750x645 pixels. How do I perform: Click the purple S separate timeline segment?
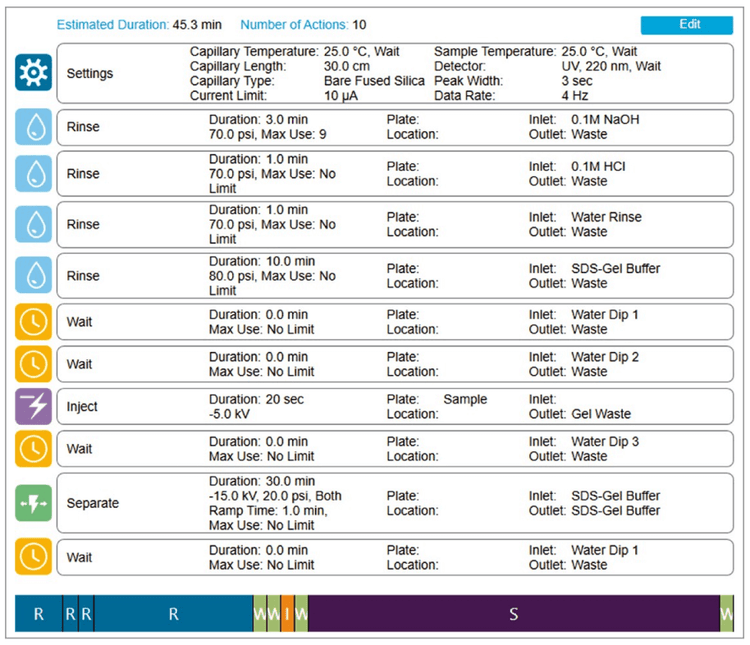514,613
